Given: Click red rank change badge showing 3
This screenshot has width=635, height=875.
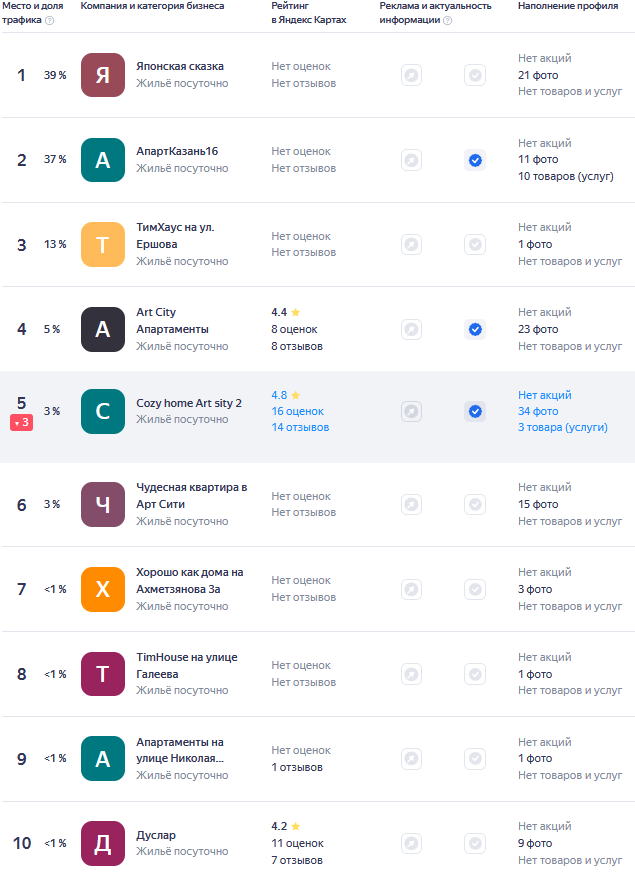Looking at the screenshot, I should click(x=21, y=423).
